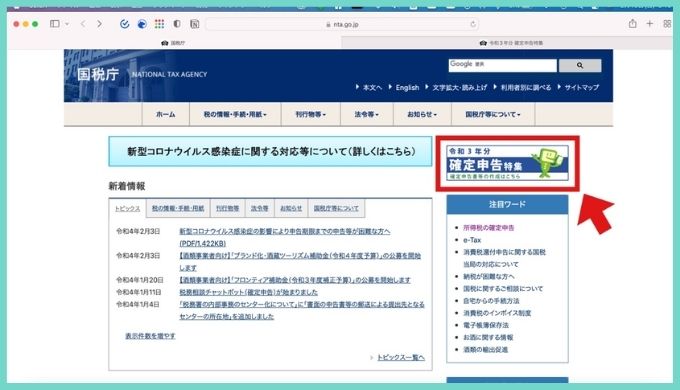Click the Google search input field
The height and width of the screenshot is (390, 680).
[x=502, y=65]
